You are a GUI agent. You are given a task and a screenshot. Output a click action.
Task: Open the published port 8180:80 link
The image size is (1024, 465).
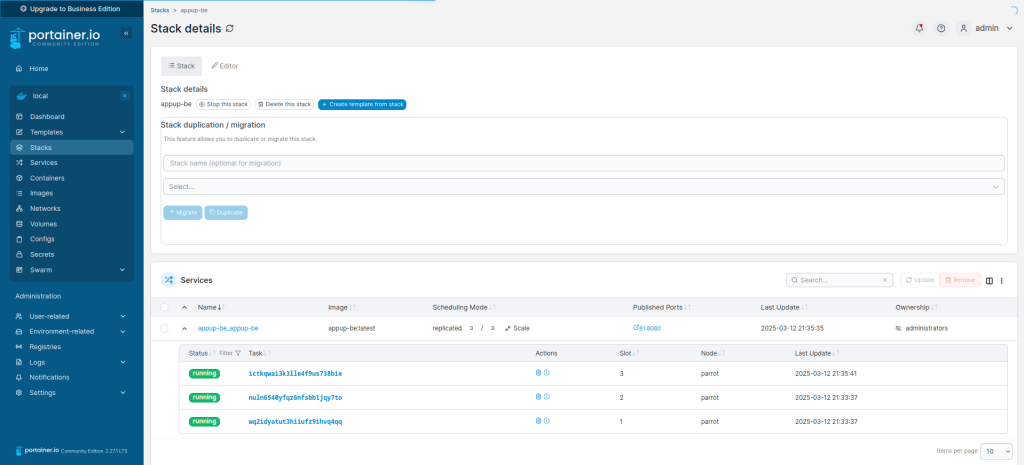648,328
